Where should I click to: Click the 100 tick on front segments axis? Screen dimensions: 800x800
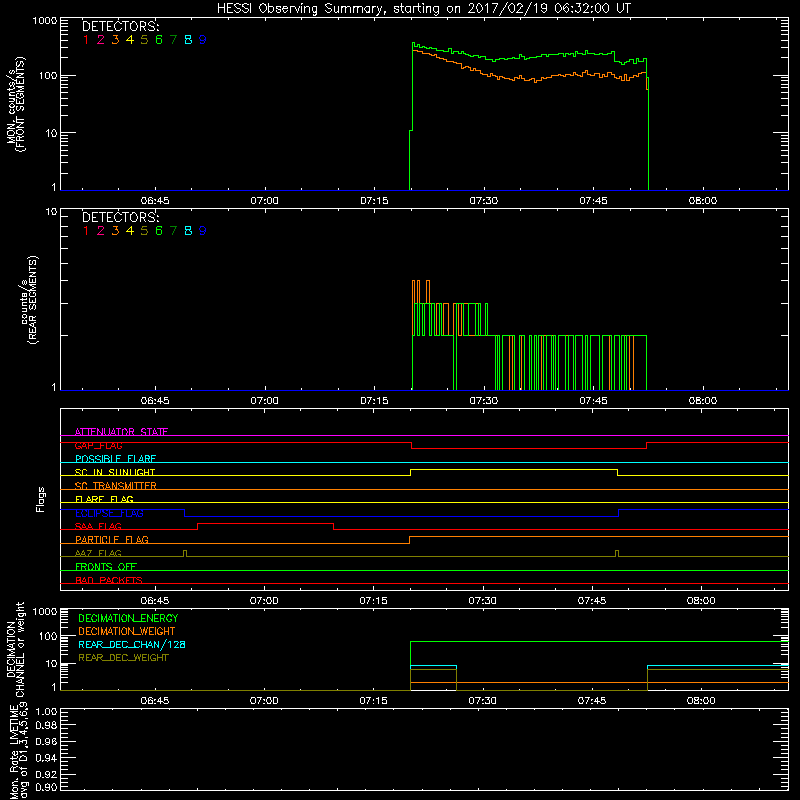pos(47,76)
